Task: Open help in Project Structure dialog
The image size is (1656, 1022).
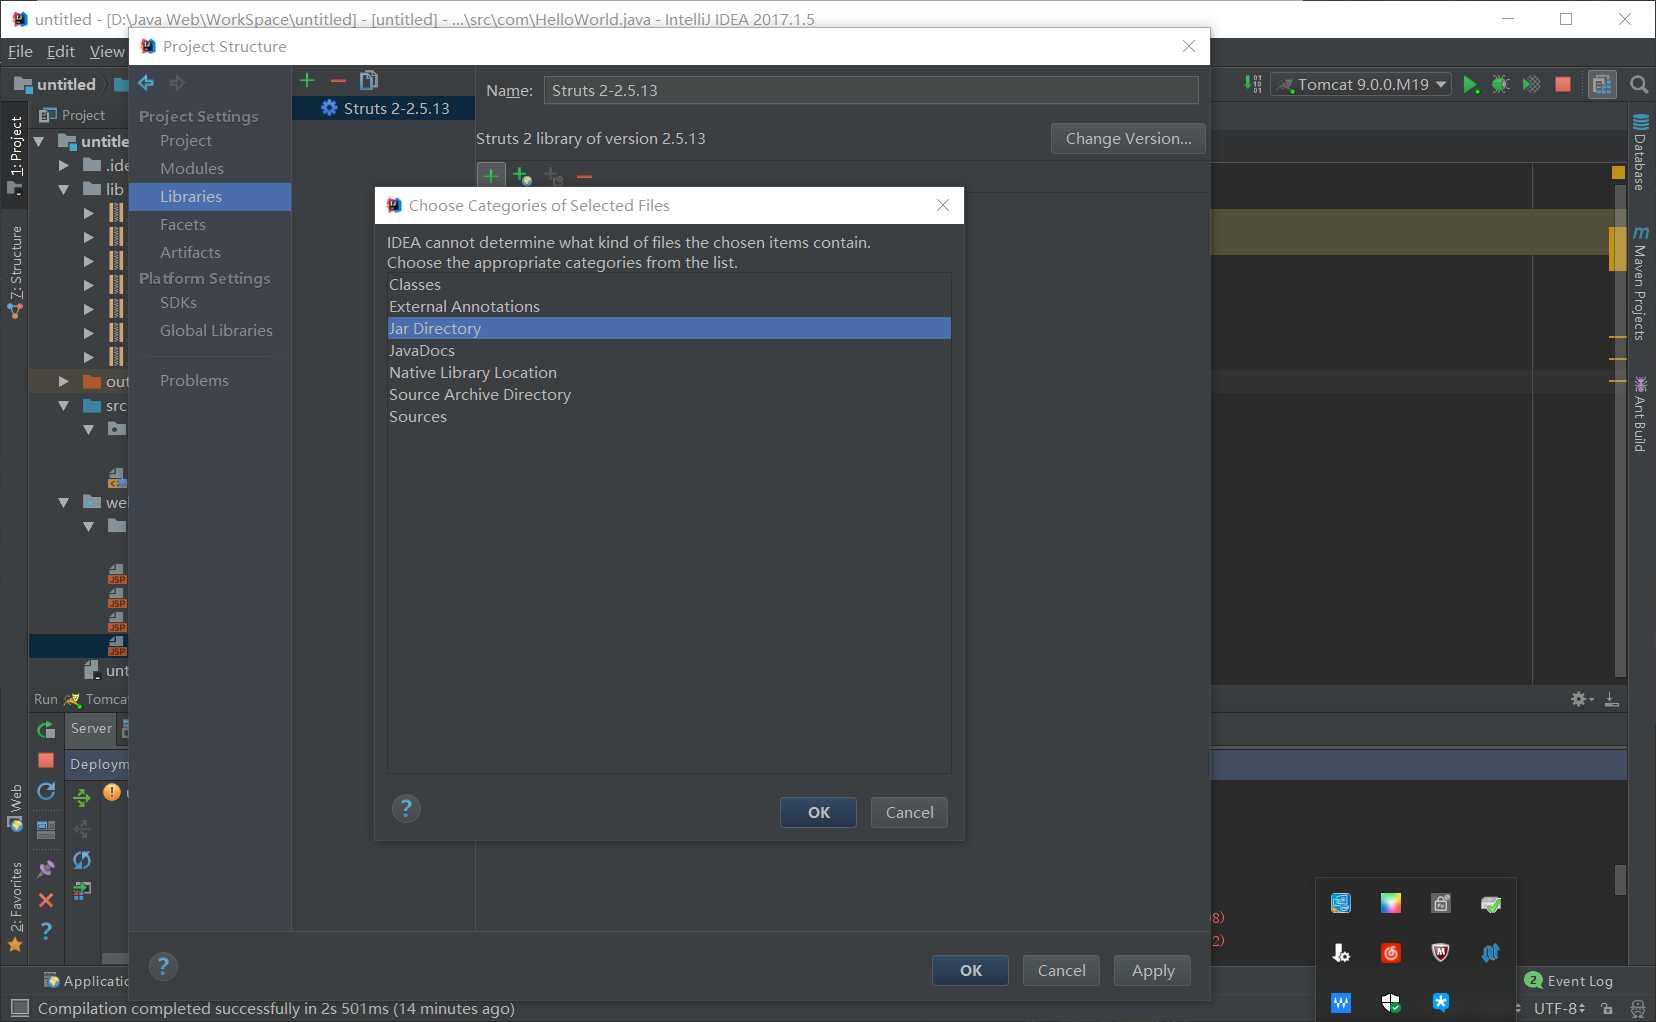Action: pos(163,966)
